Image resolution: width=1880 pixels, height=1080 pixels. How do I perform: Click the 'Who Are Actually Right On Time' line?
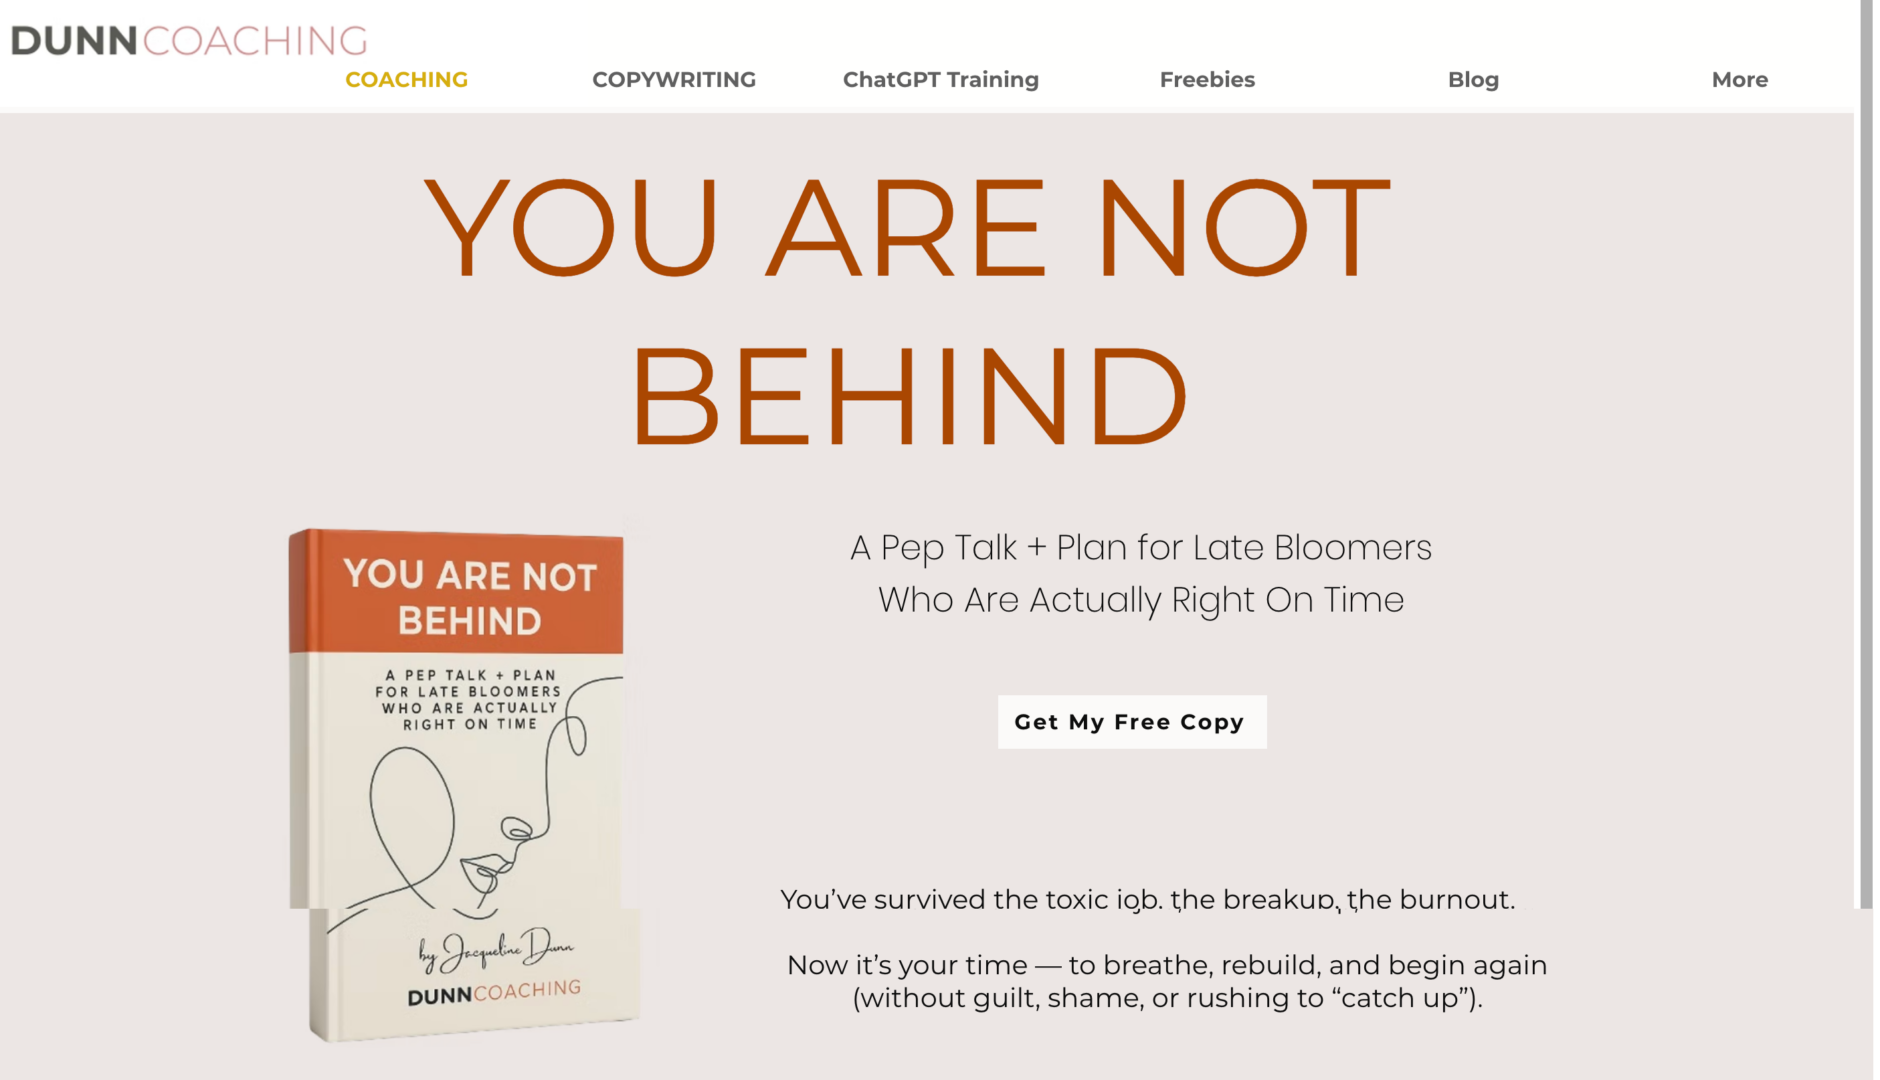pos(1141,600)
